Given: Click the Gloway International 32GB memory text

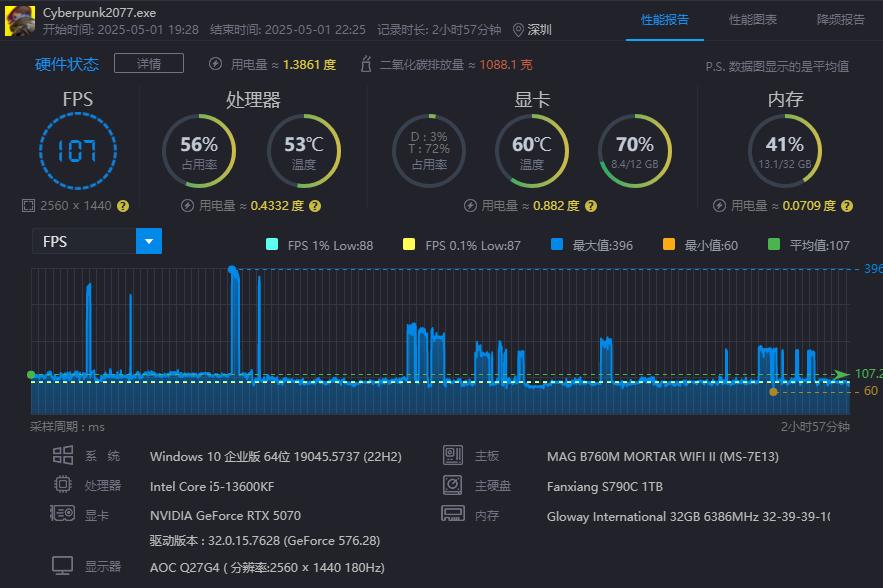Looking at the screenshot, I should tap(688, 516).
